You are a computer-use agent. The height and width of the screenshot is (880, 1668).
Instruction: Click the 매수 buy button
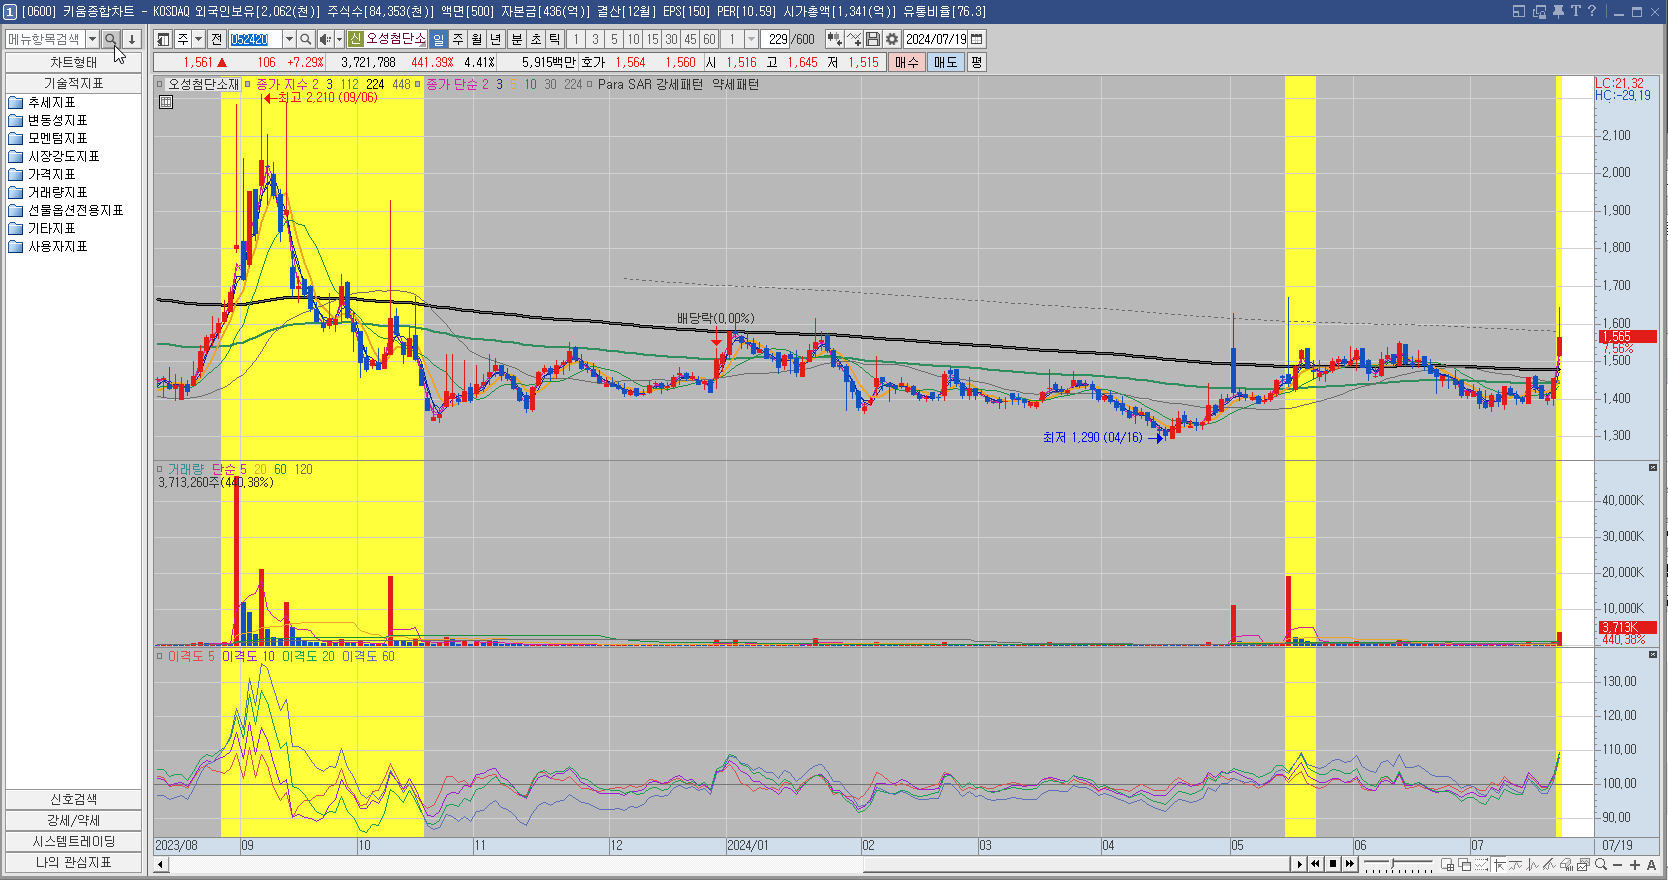click(x=906, y=62)
